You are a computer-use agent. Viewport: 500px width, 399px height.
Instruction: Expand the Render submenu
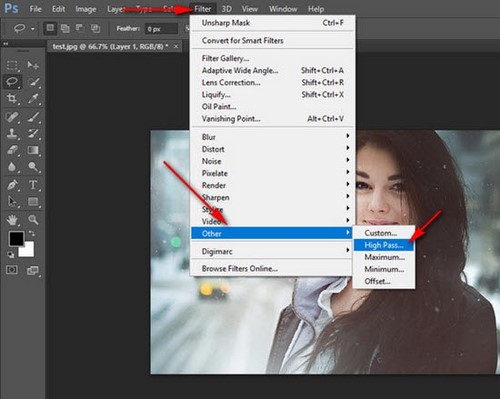273,185
